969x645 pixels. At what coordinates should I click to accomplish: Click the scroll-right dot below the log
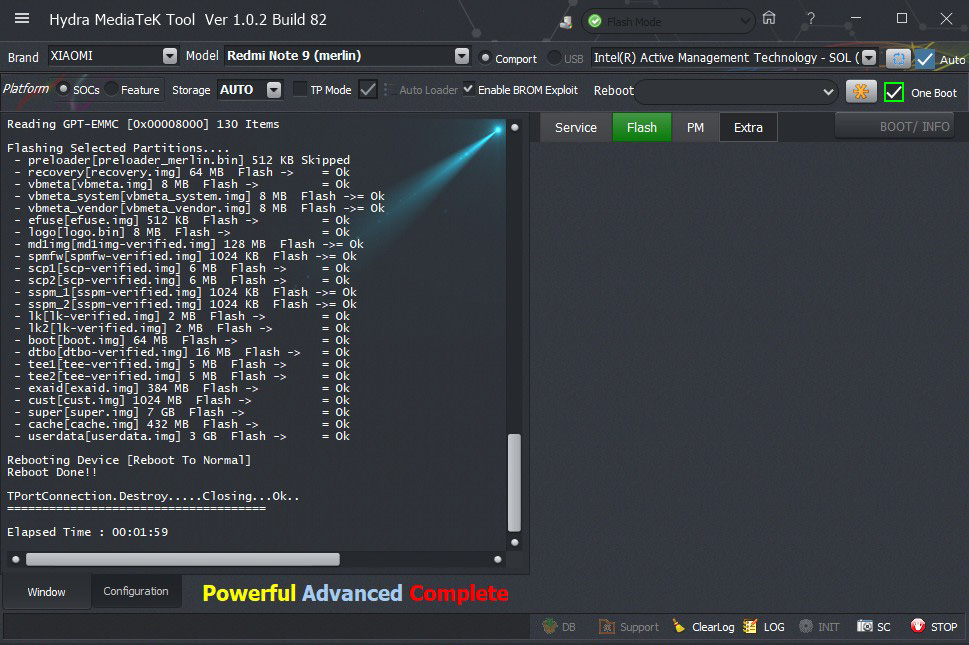coord(497,560)
